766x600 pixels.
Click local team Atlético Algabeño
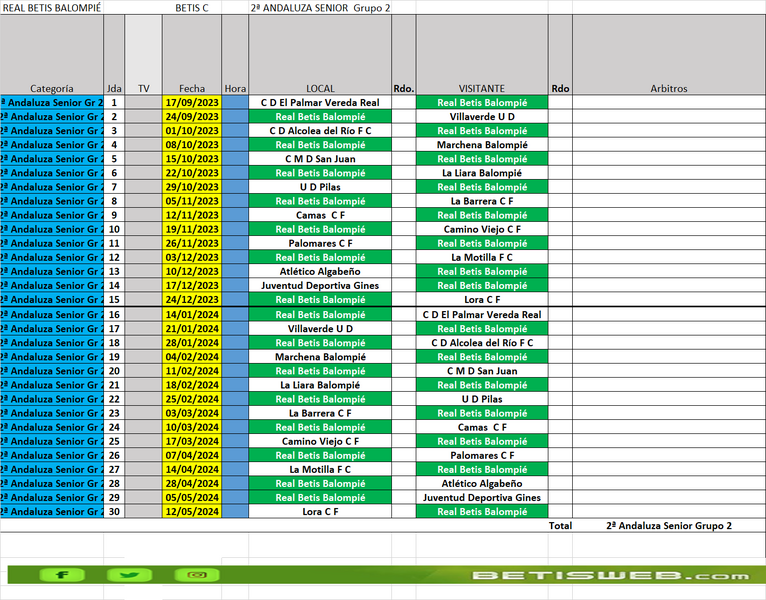coord(320,272)
